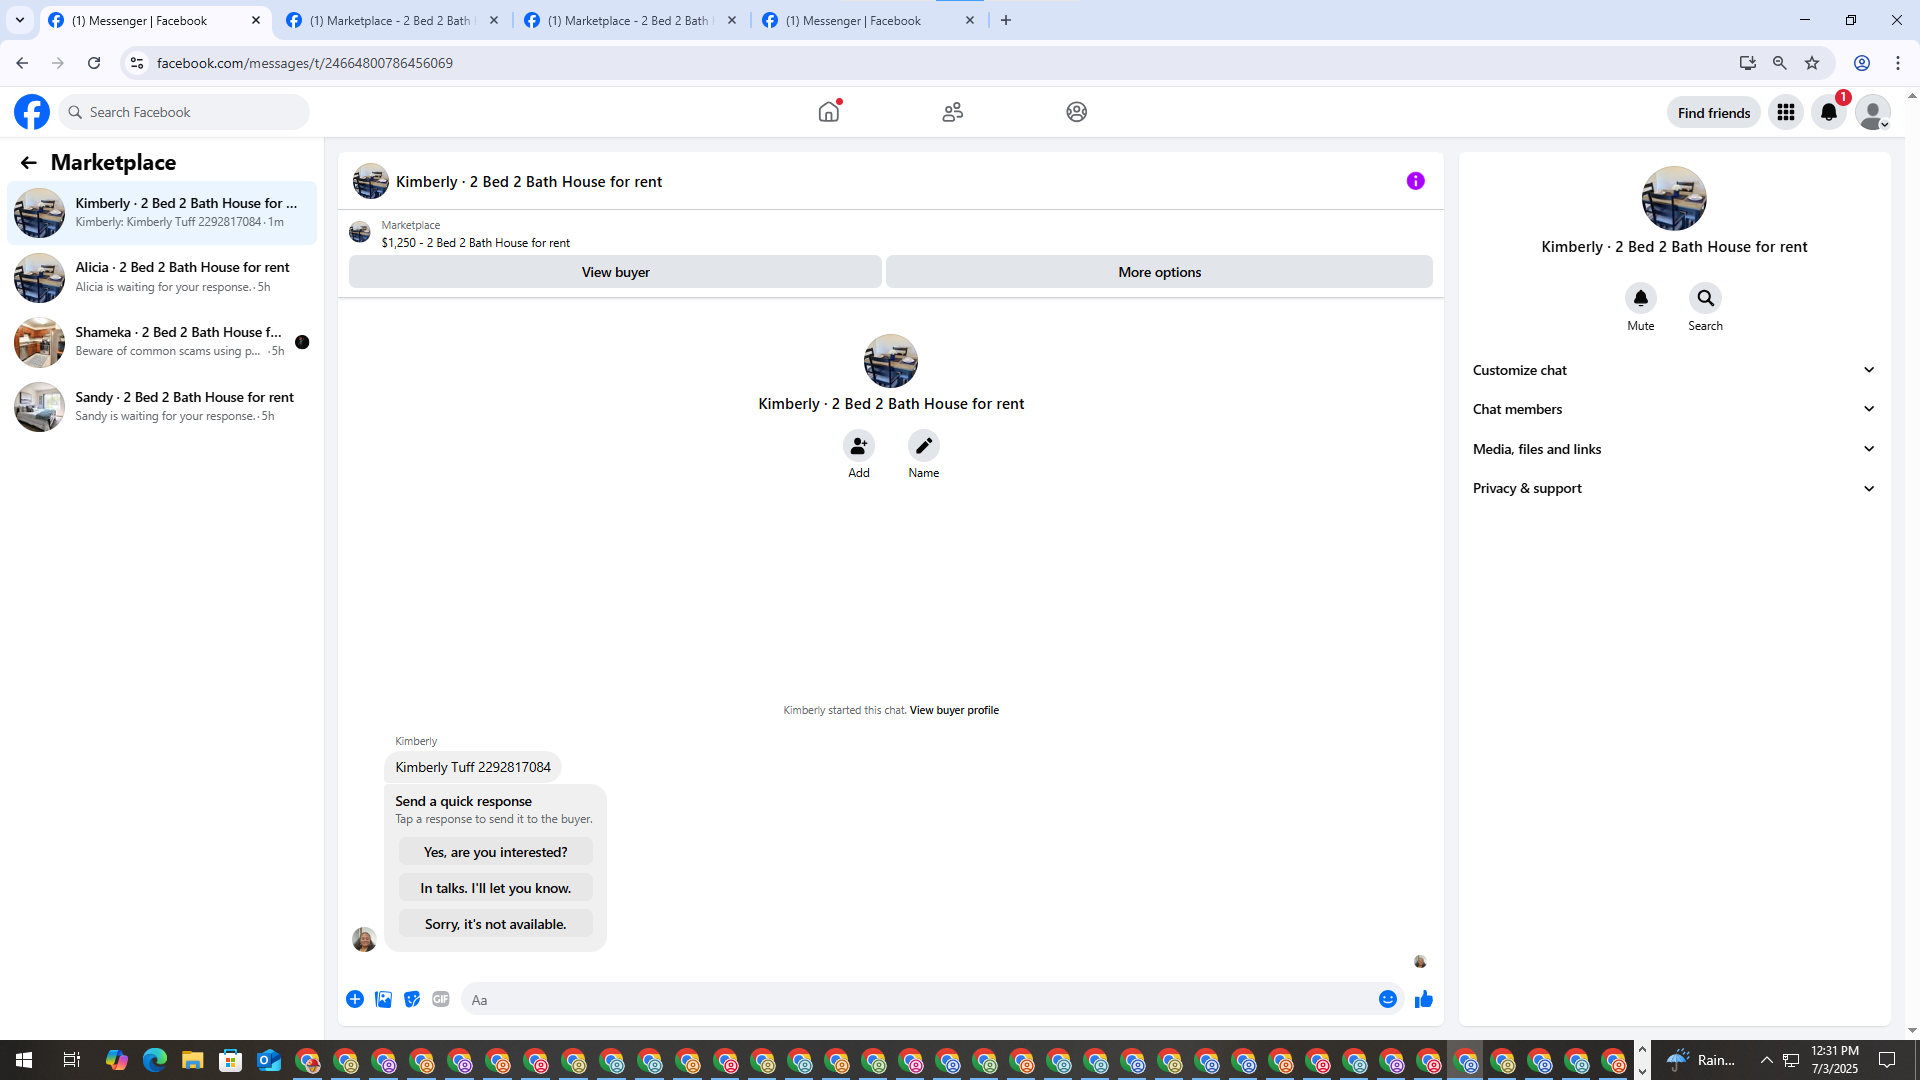The image size is (1920, 1080).
Task: Send quick reply 'Yes, are you interested?'
Action: 495,852
